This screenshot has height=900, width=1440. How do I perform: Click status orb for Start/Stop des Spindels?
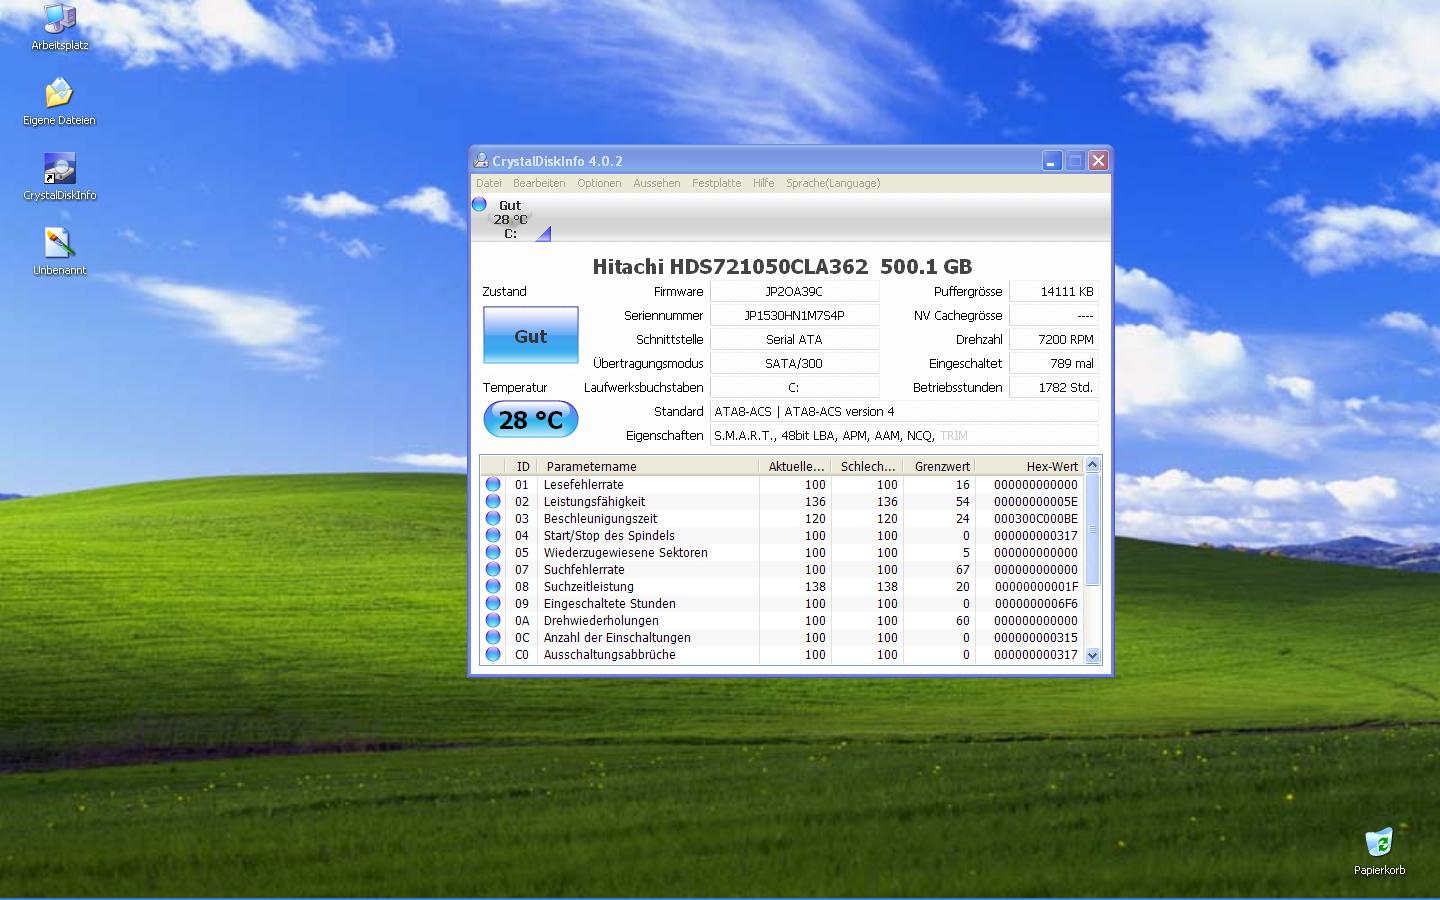click(493, 535)
